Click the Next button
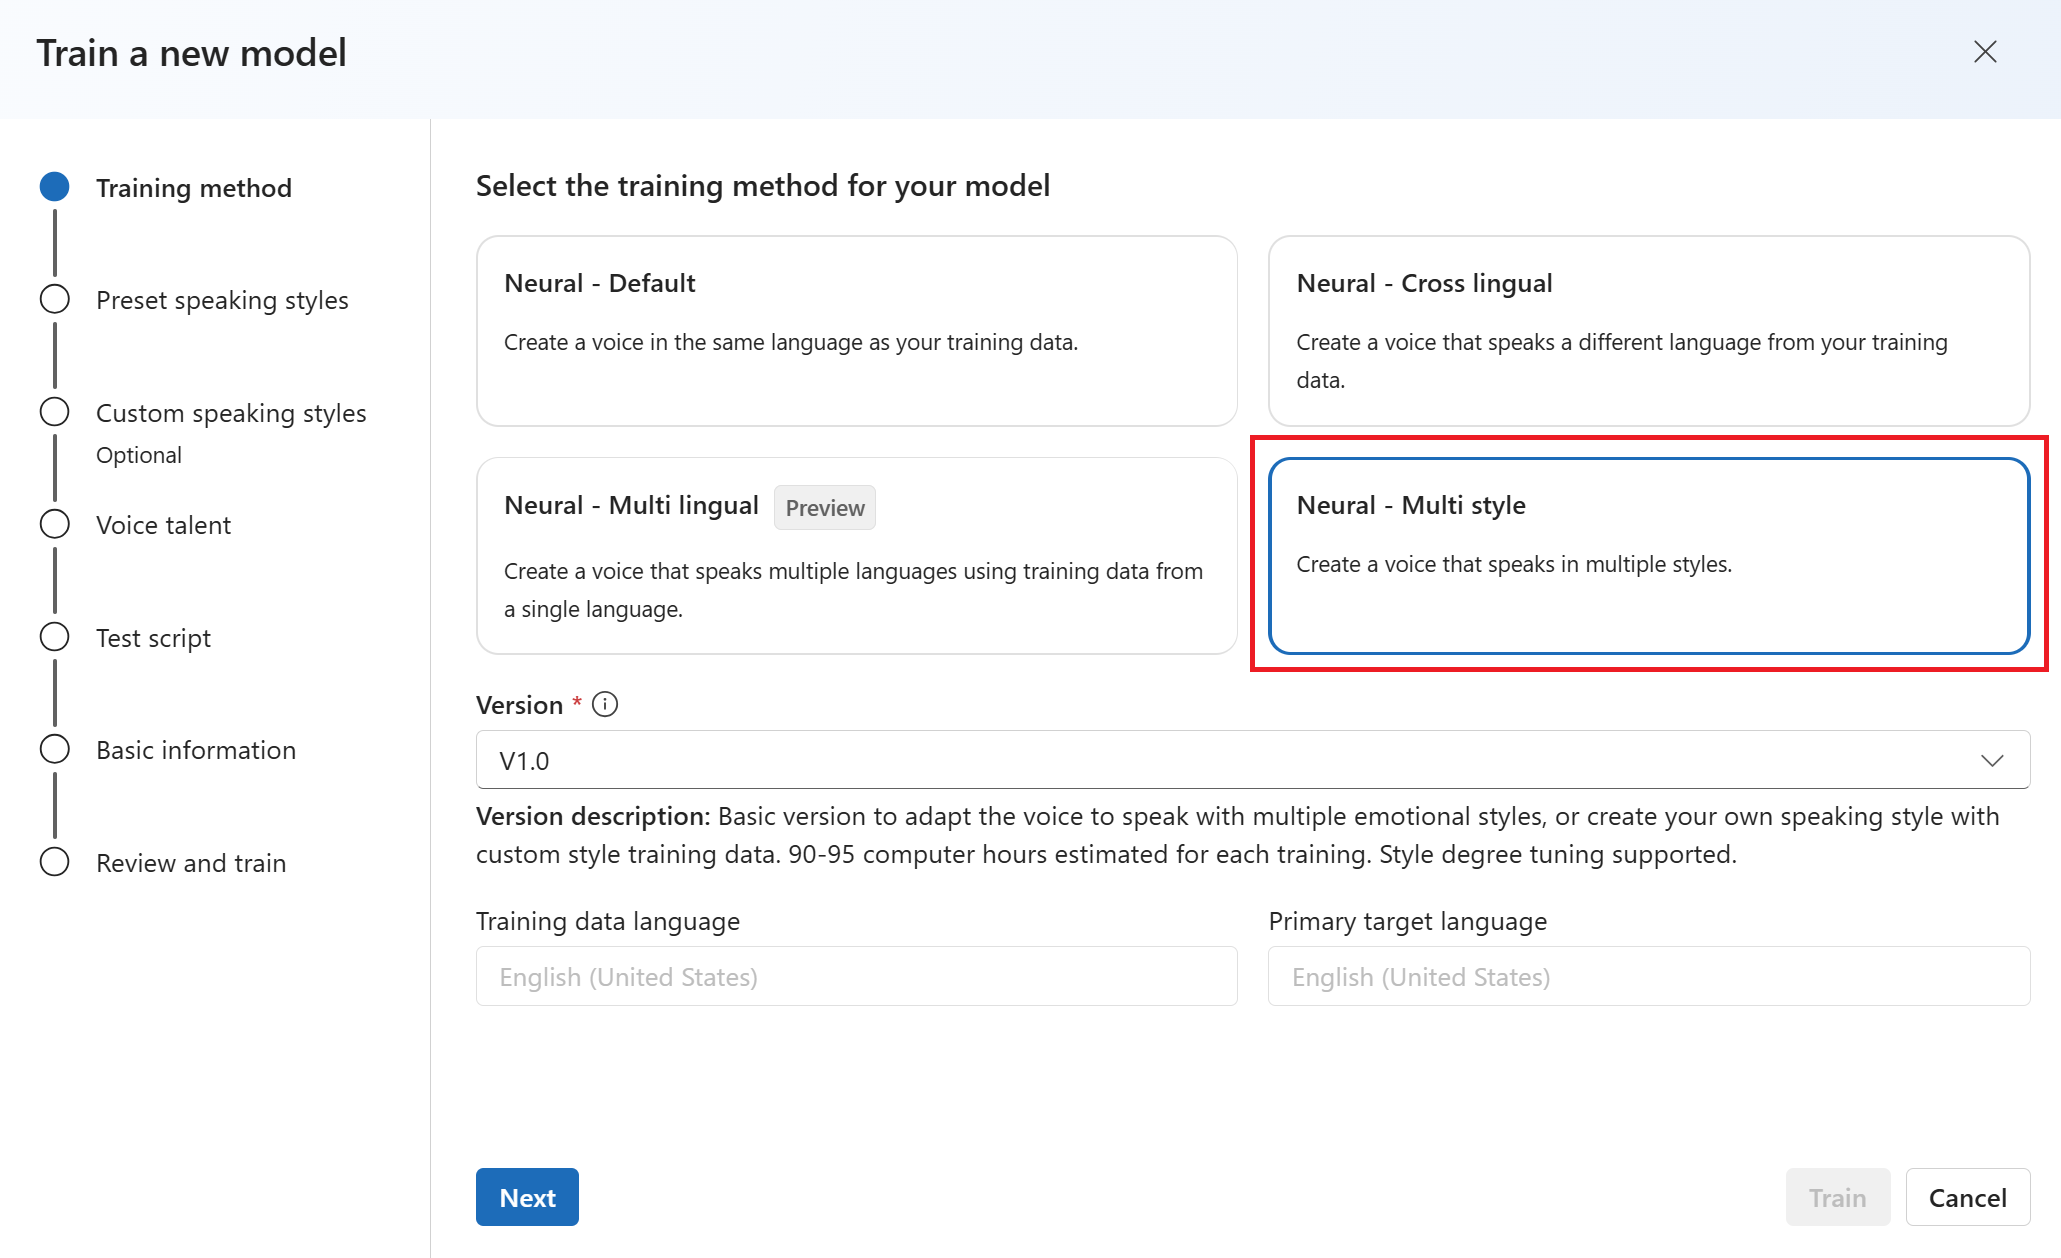This screenshot has height=1258, width=2061. coord(527,1197)
